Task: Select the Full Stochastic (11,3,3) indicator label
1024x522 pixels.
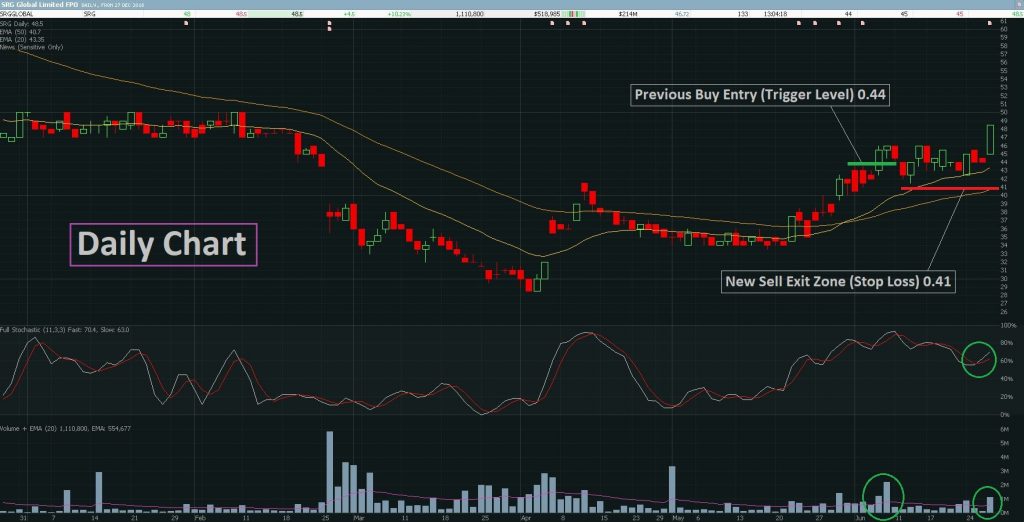Action: pos(65,330)
